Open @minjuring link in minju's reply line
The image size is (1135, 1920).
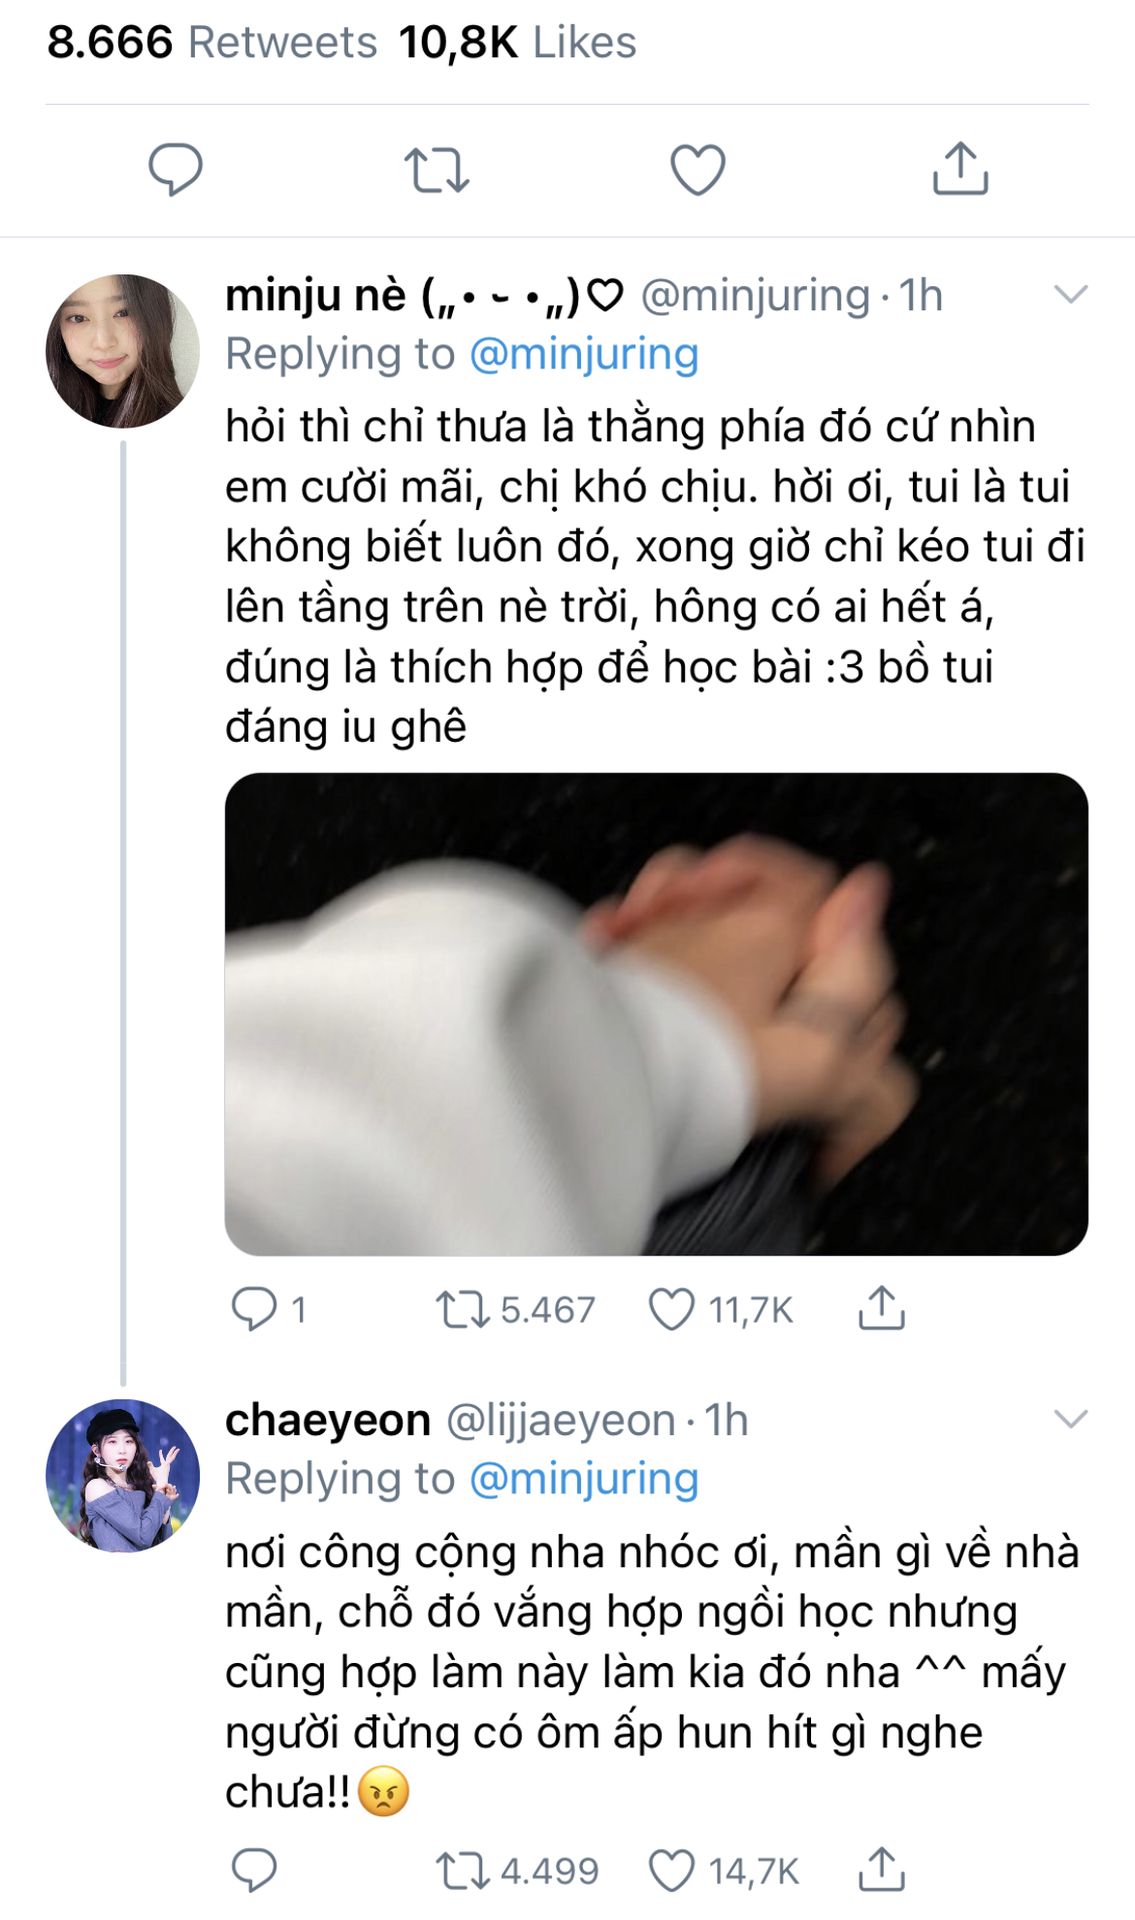[x=584, y=355]
